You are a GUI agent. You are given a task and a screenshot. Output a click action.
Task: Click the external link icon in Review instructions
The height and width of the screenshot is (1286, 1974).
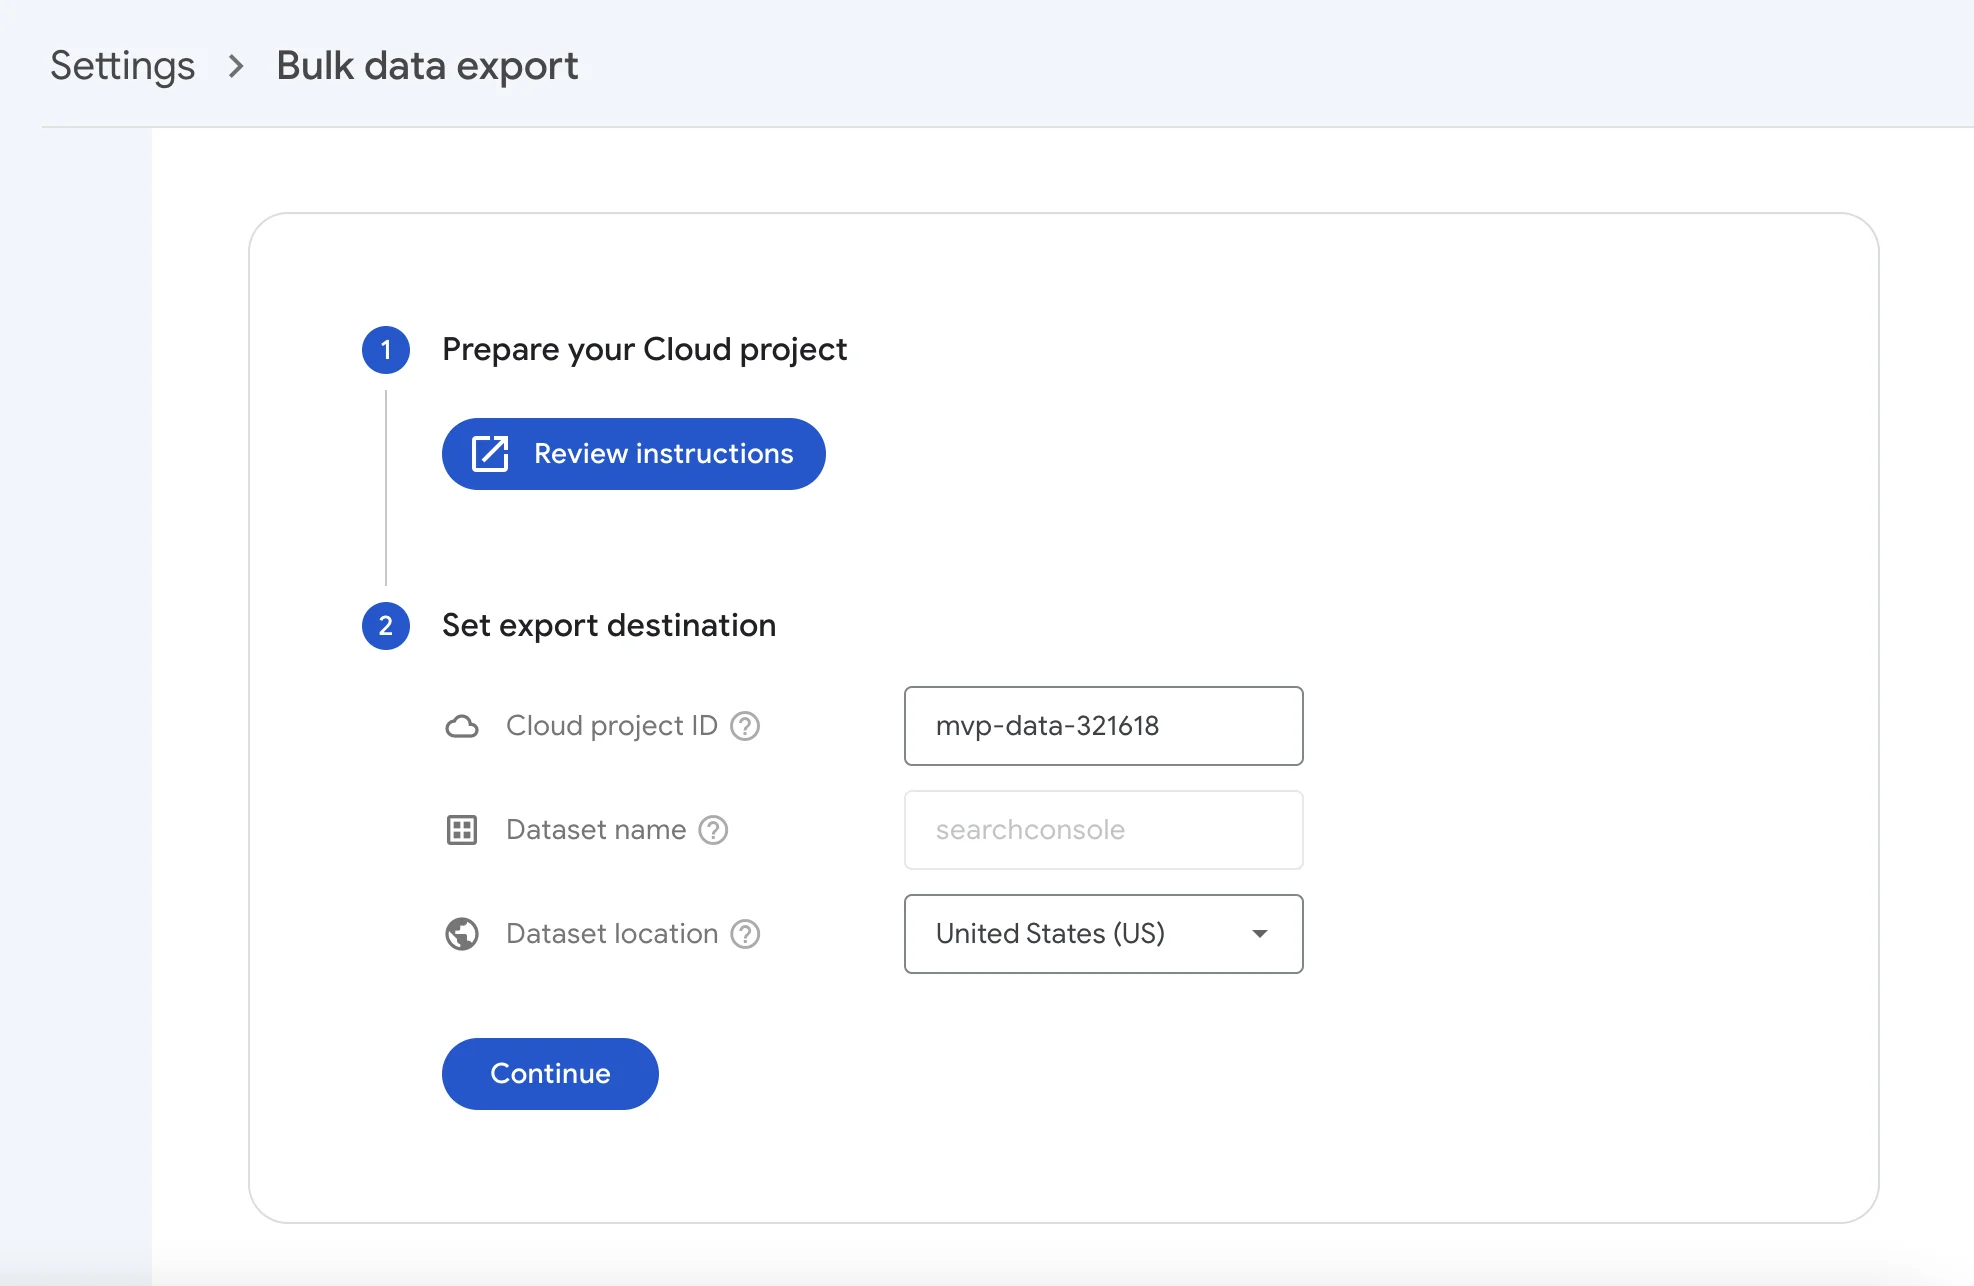(490, 454)
